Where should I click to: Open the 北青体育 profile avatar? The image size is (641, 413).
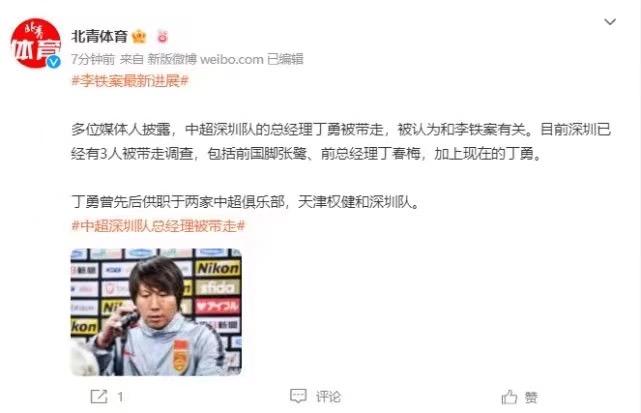coord(36,43)
